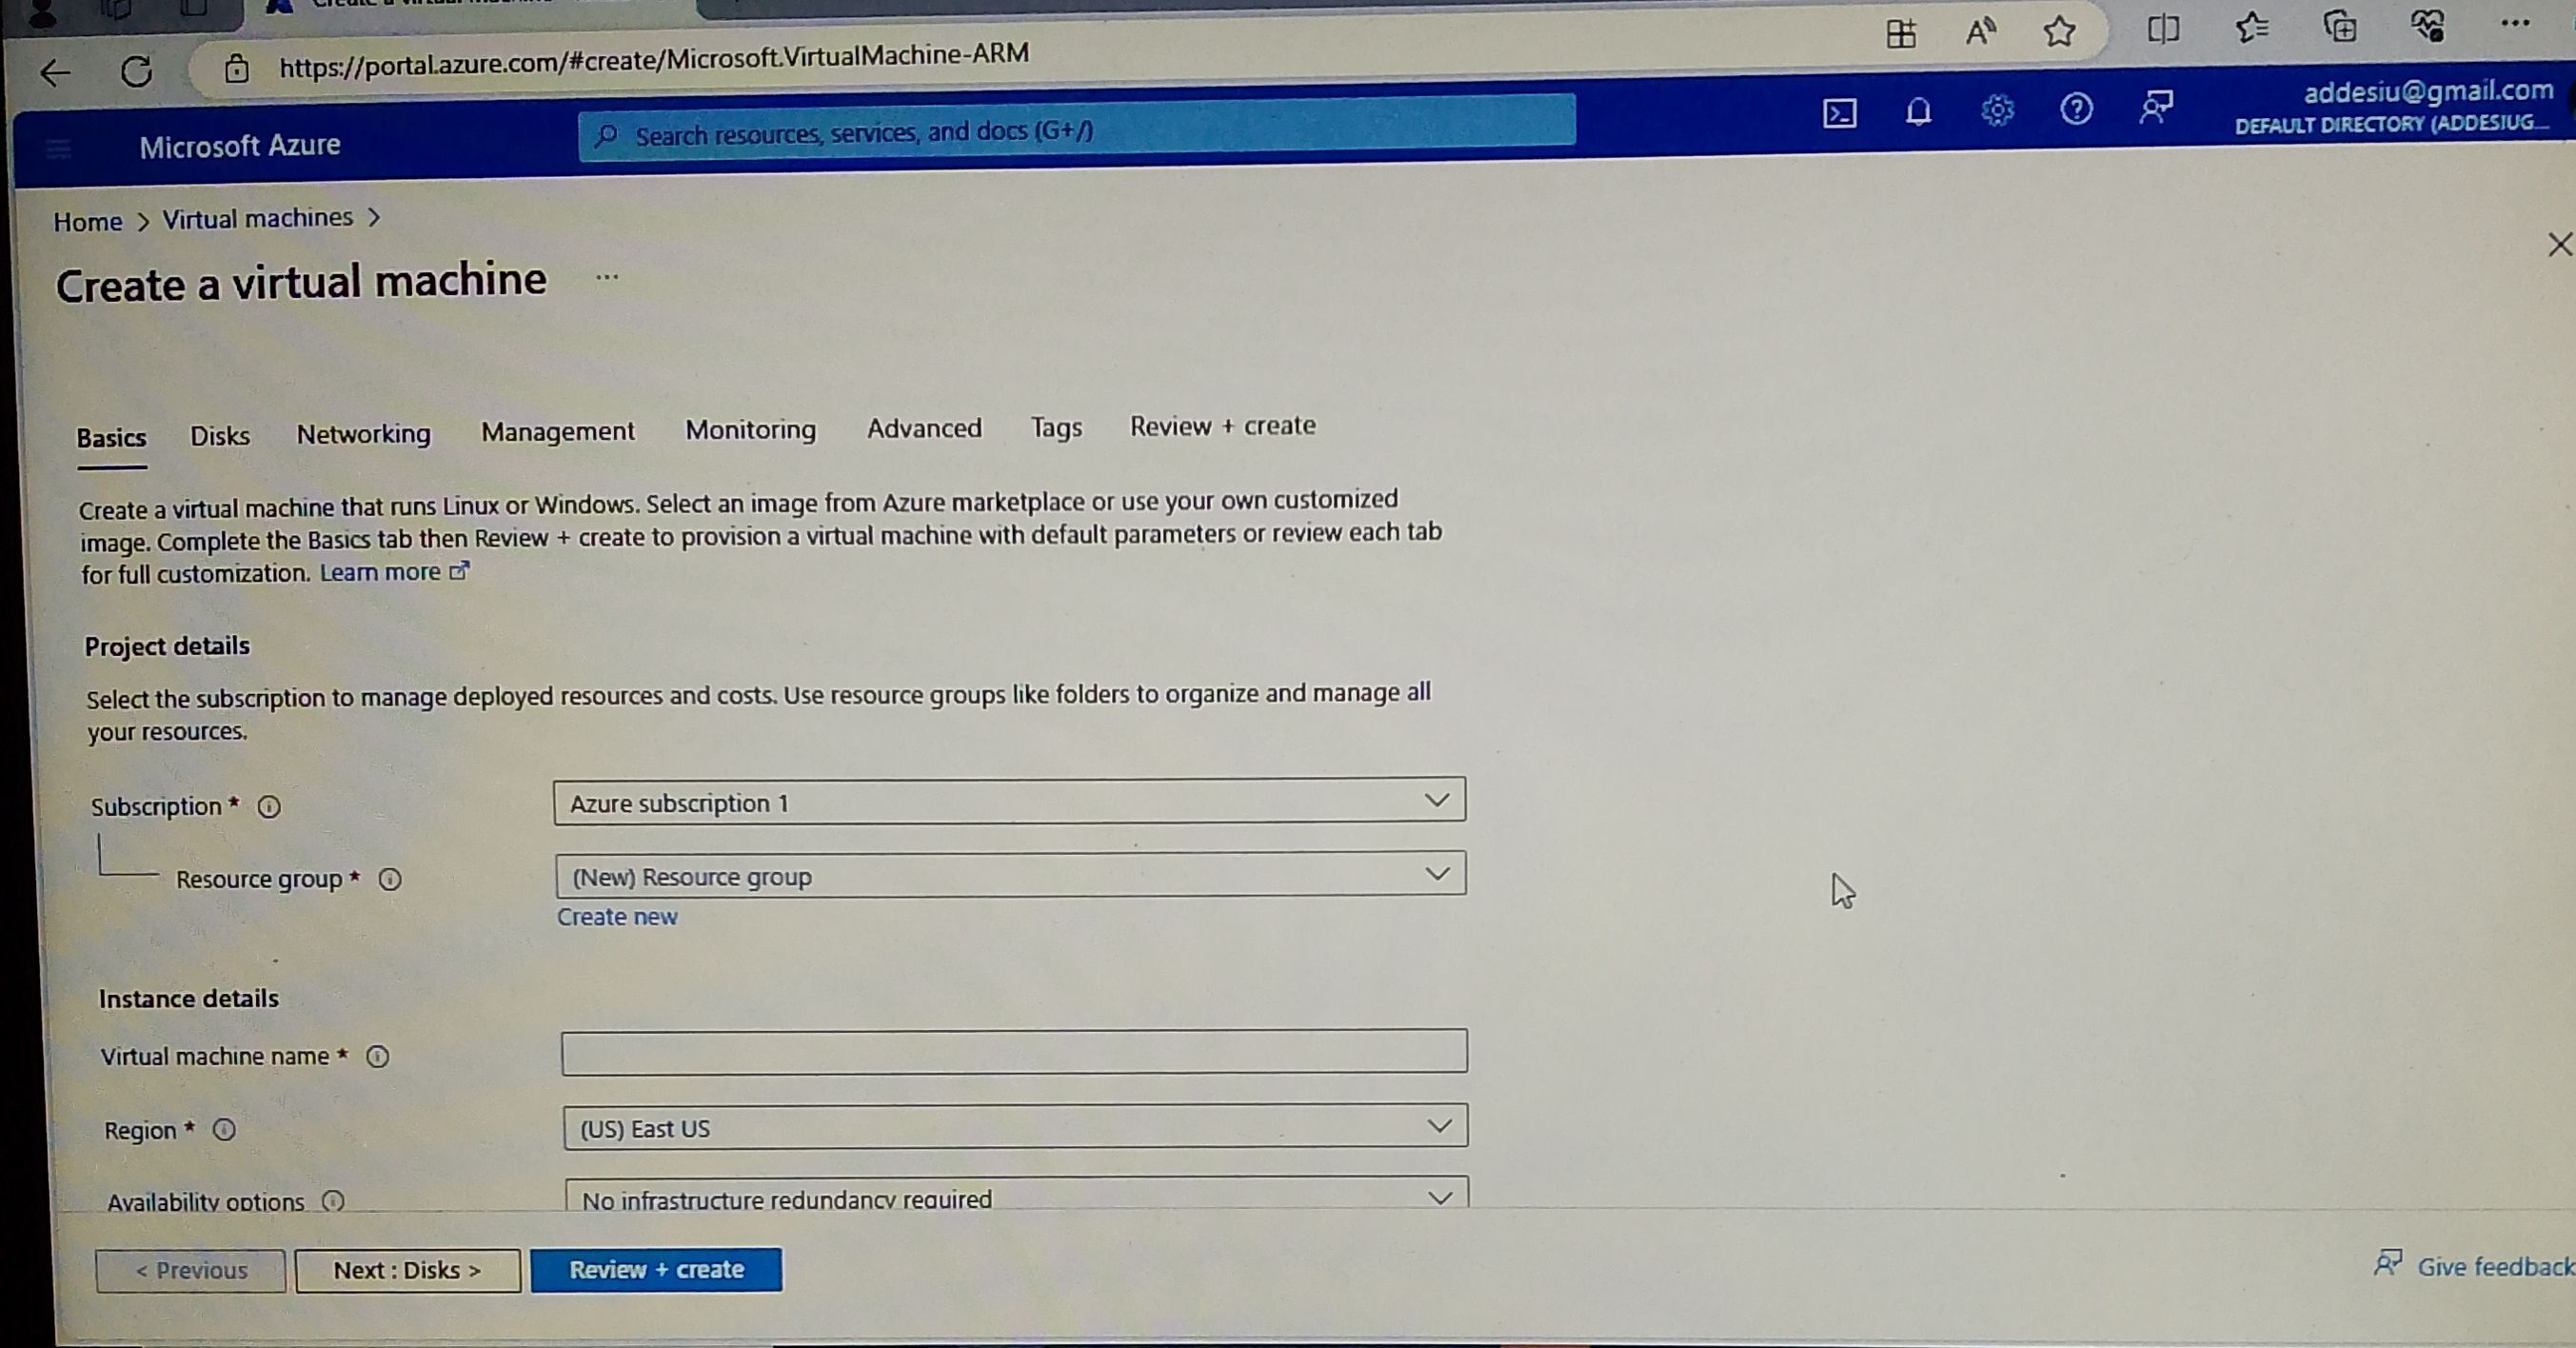Viewport: 2576px width, 1348px height.
Task: Open the Region dropdown
Action: click(1014, 1127)
